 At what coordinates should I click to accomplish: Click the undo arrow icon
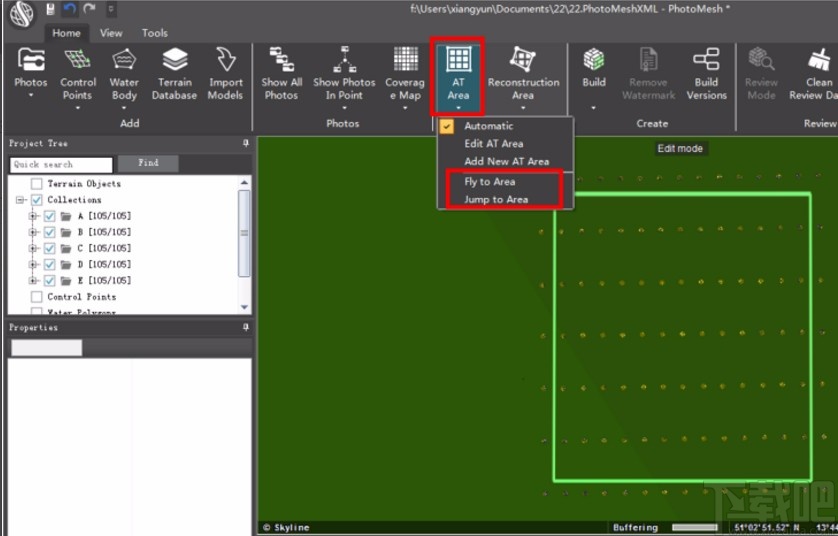pos(69,9)
